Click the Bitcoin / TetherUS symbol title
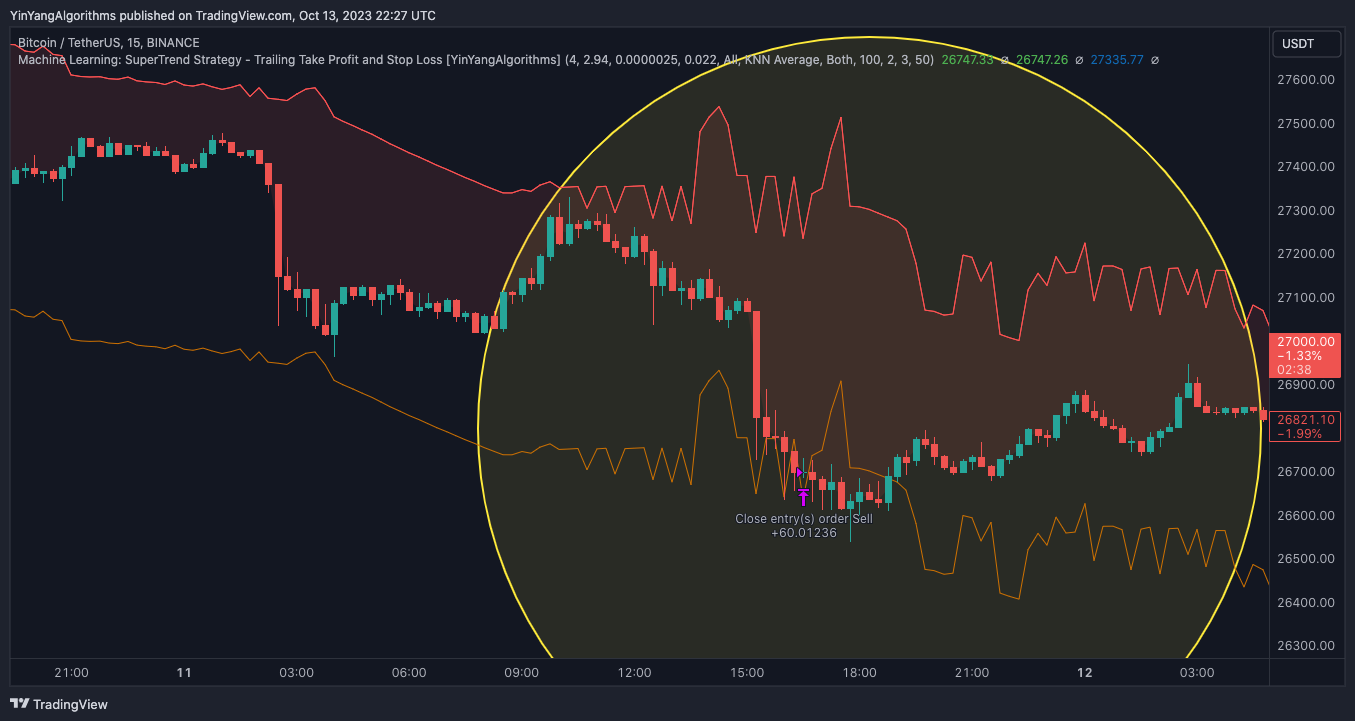Screen dimensions: 1355x721 click(109, 43)
